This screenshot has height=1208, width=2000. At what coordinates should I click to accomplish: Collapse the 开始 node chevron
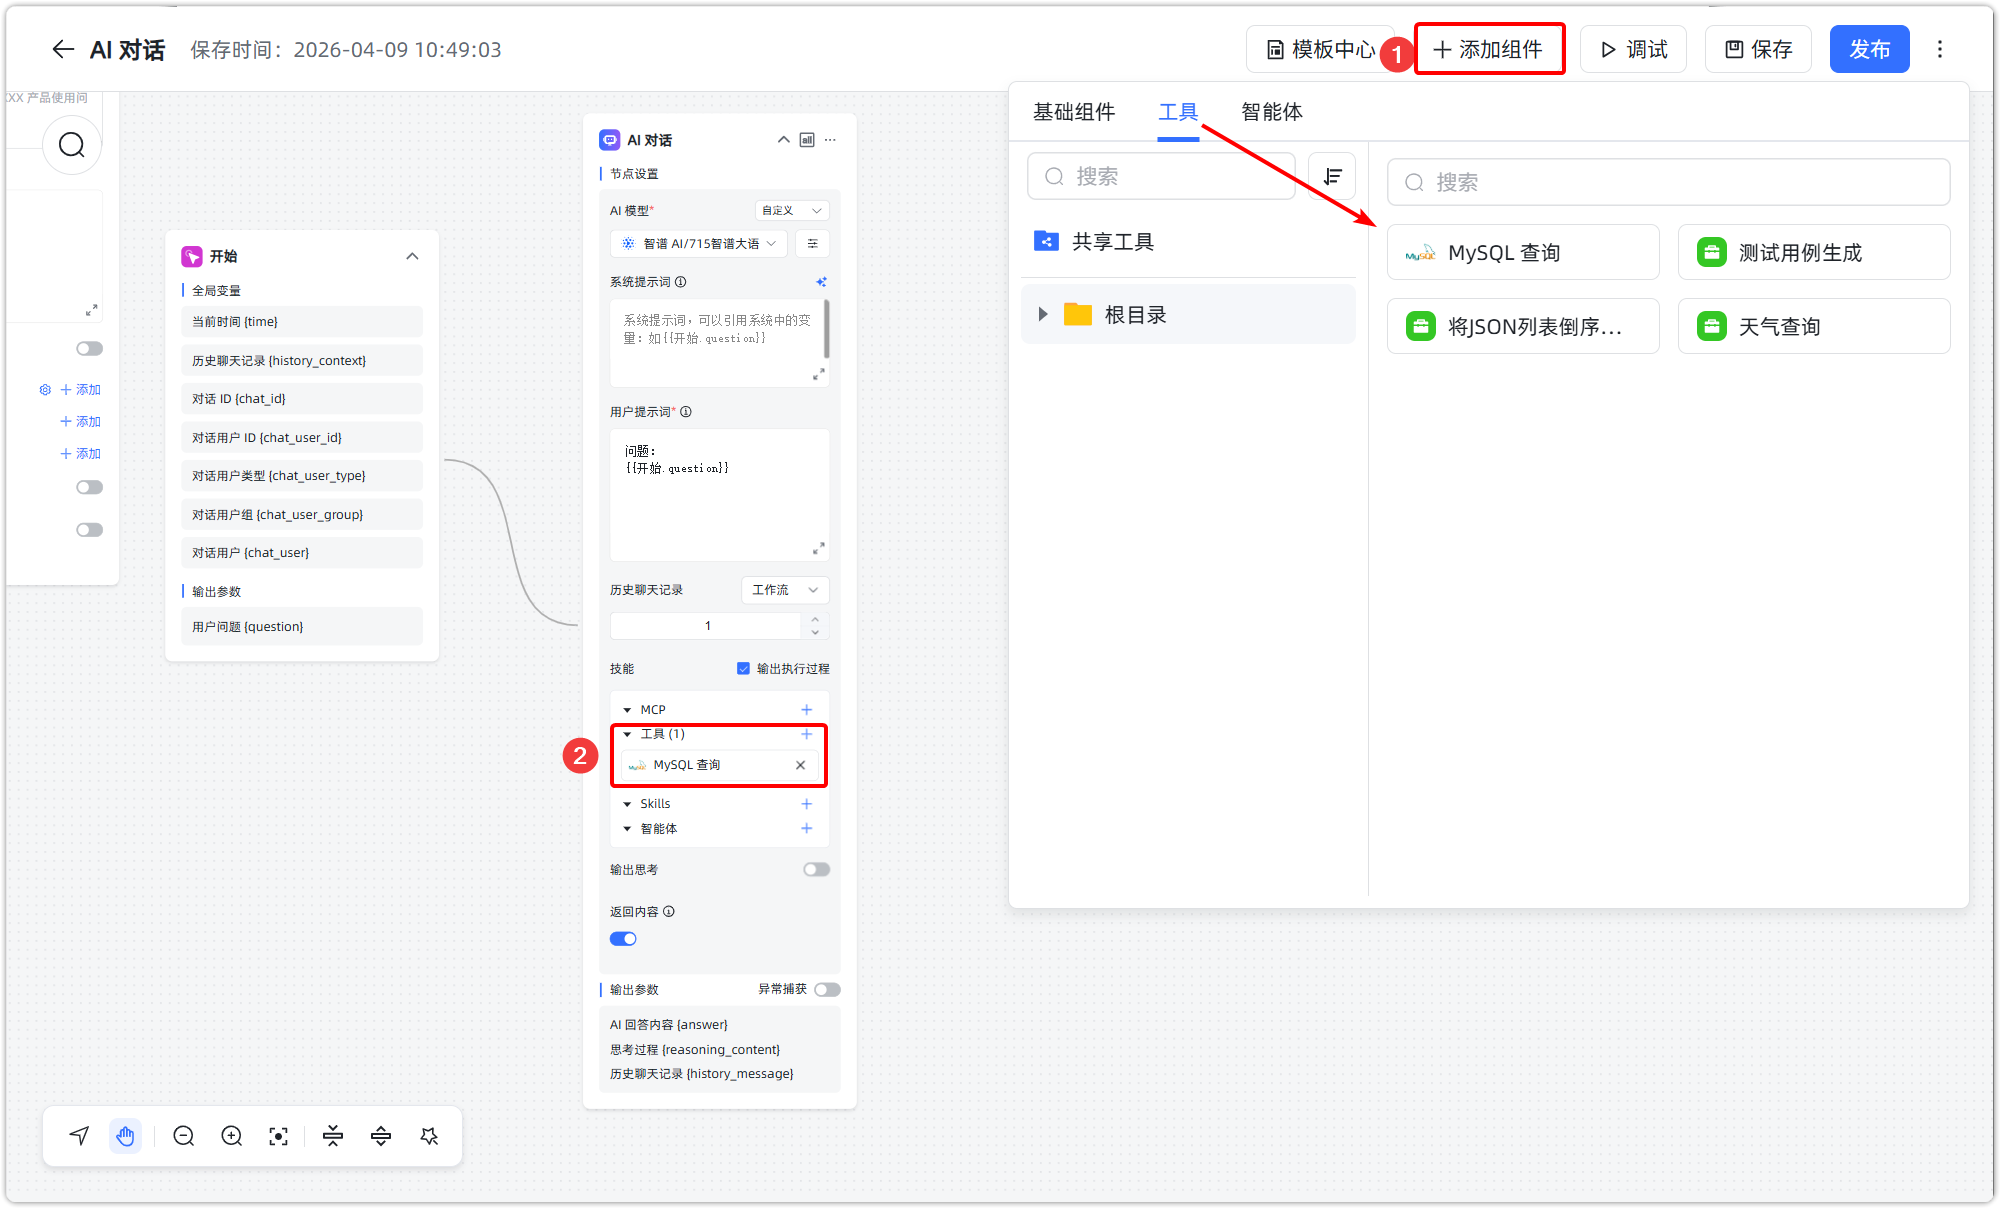[412, 257]
